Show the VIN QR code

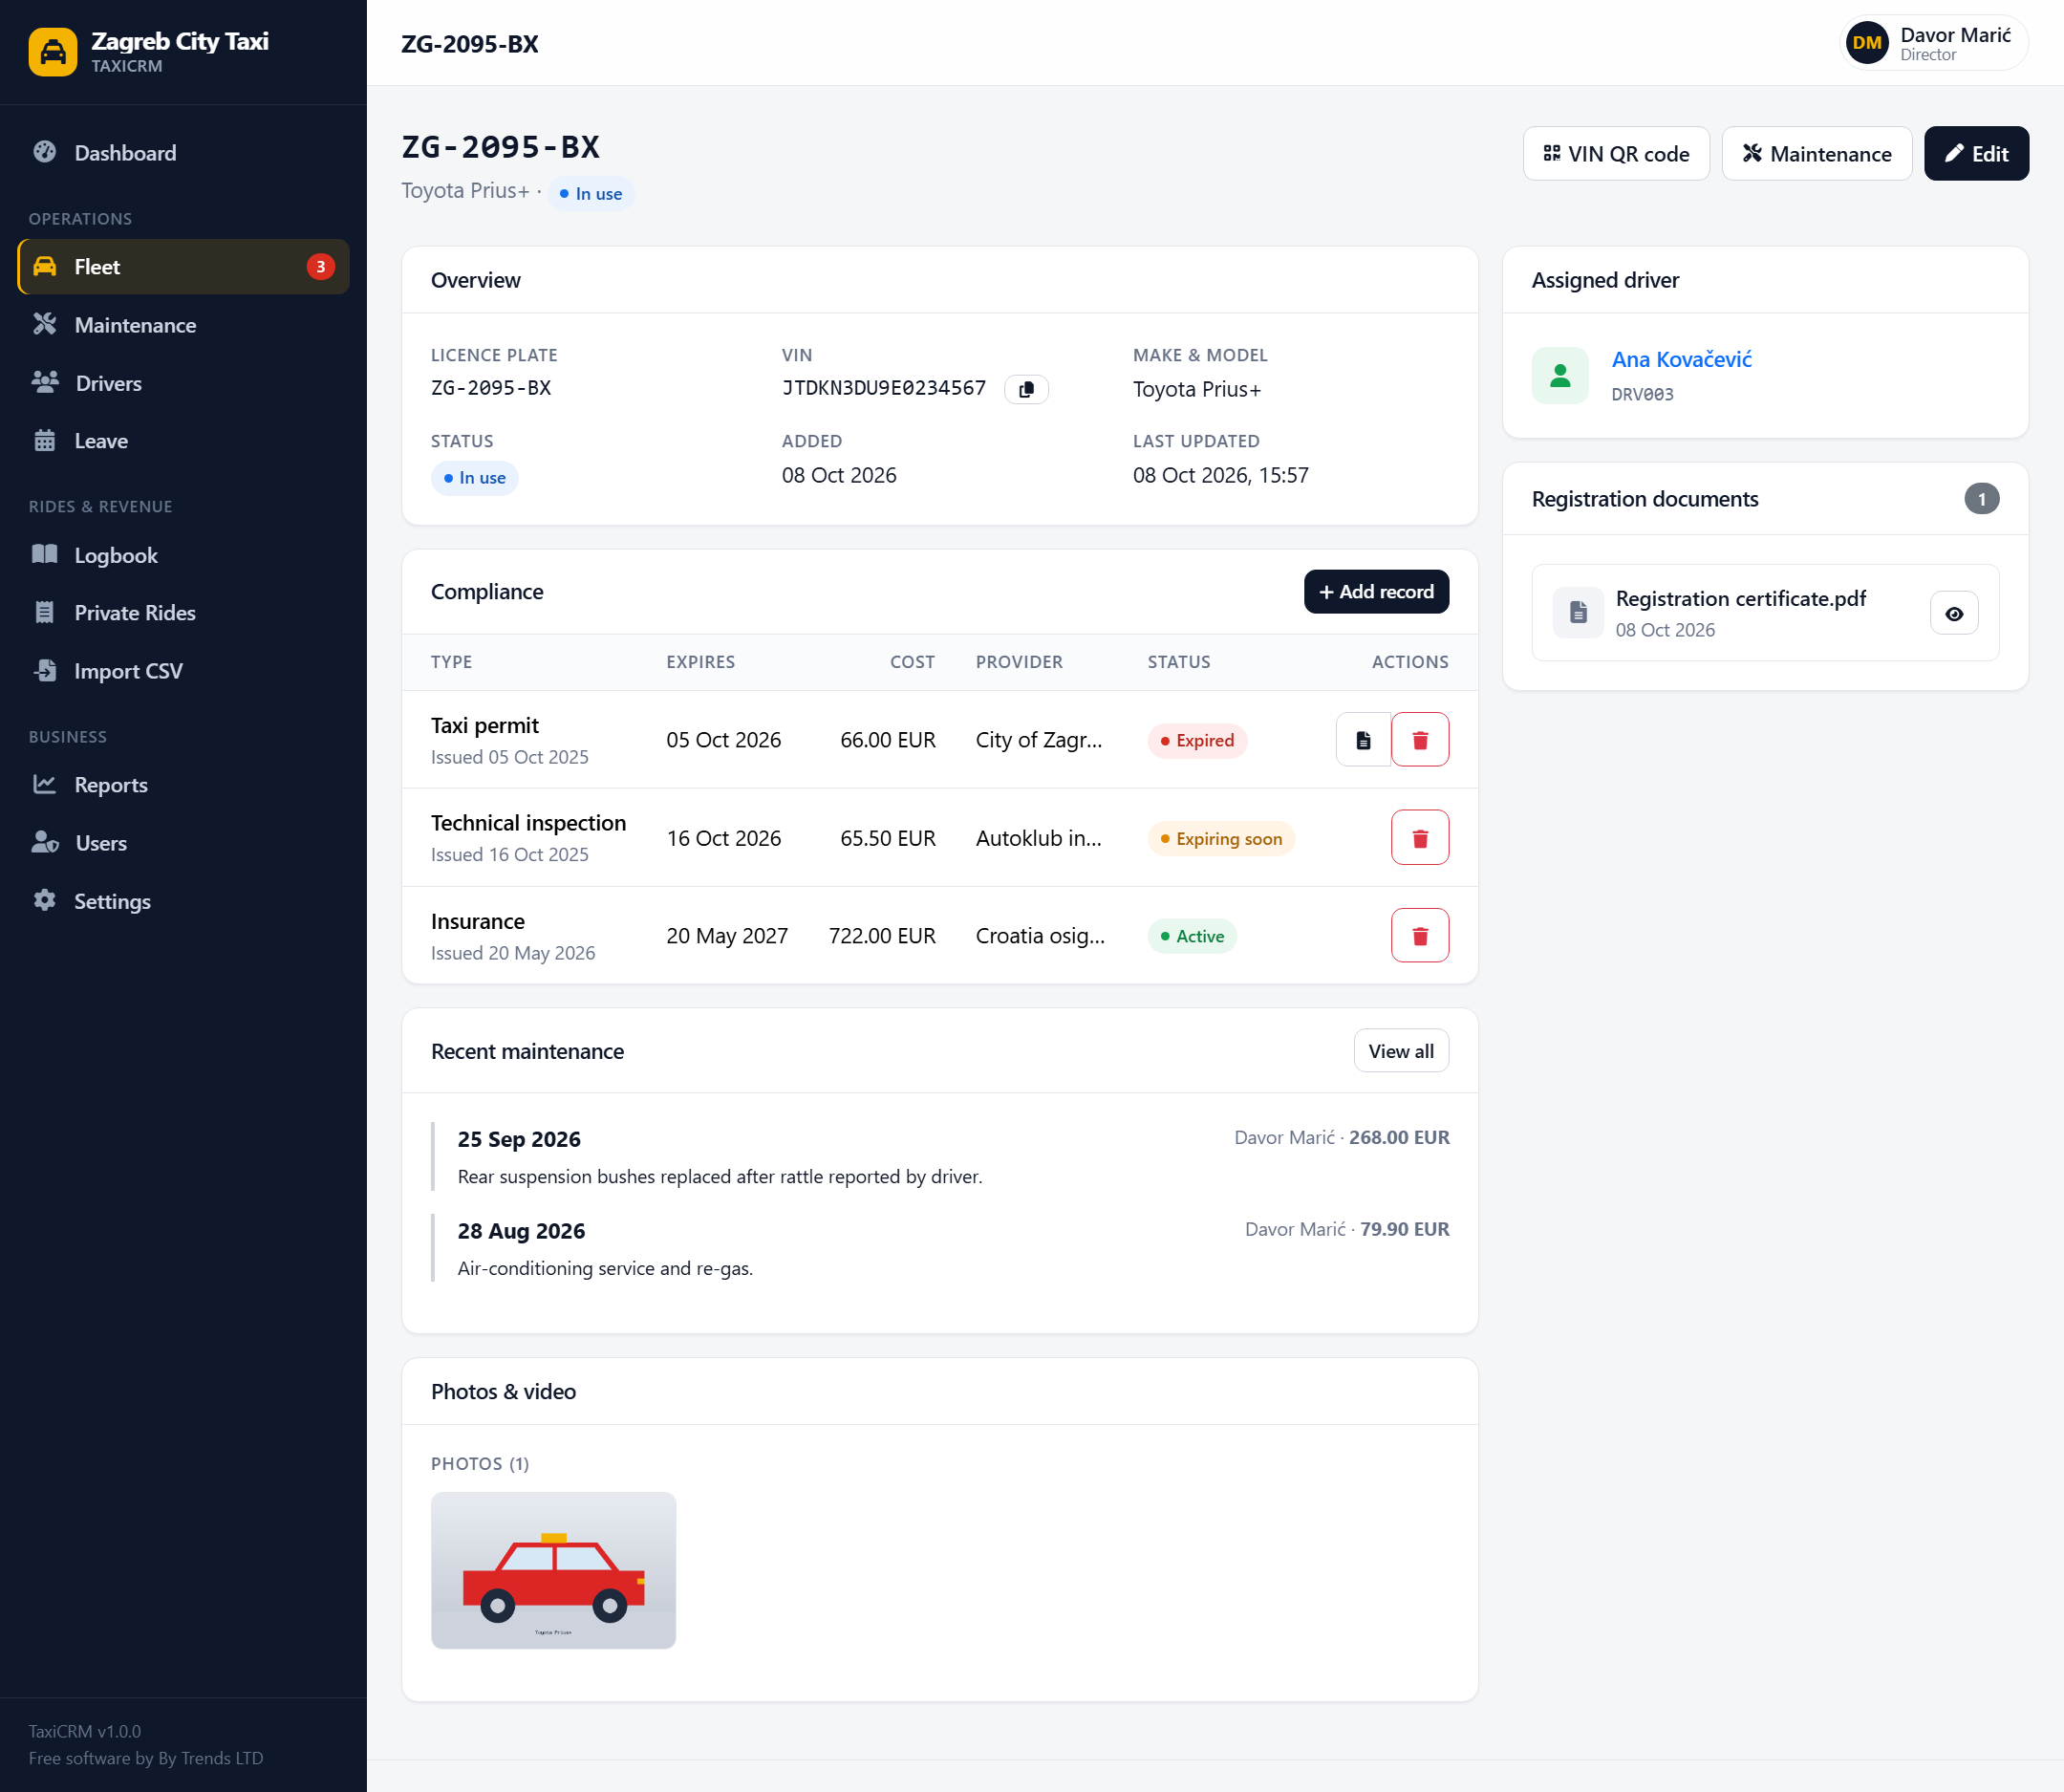[x=1616, y=154]
